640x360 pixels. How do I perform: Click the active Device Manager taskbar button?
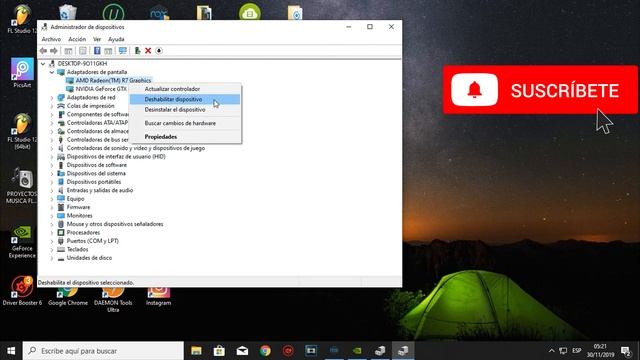[x=403, y=351]
